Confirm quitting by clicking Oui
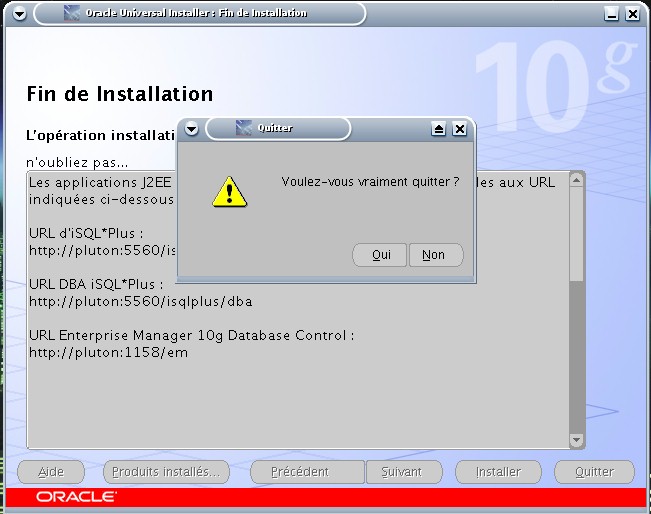Screen dimensions: 651x514 379,255
